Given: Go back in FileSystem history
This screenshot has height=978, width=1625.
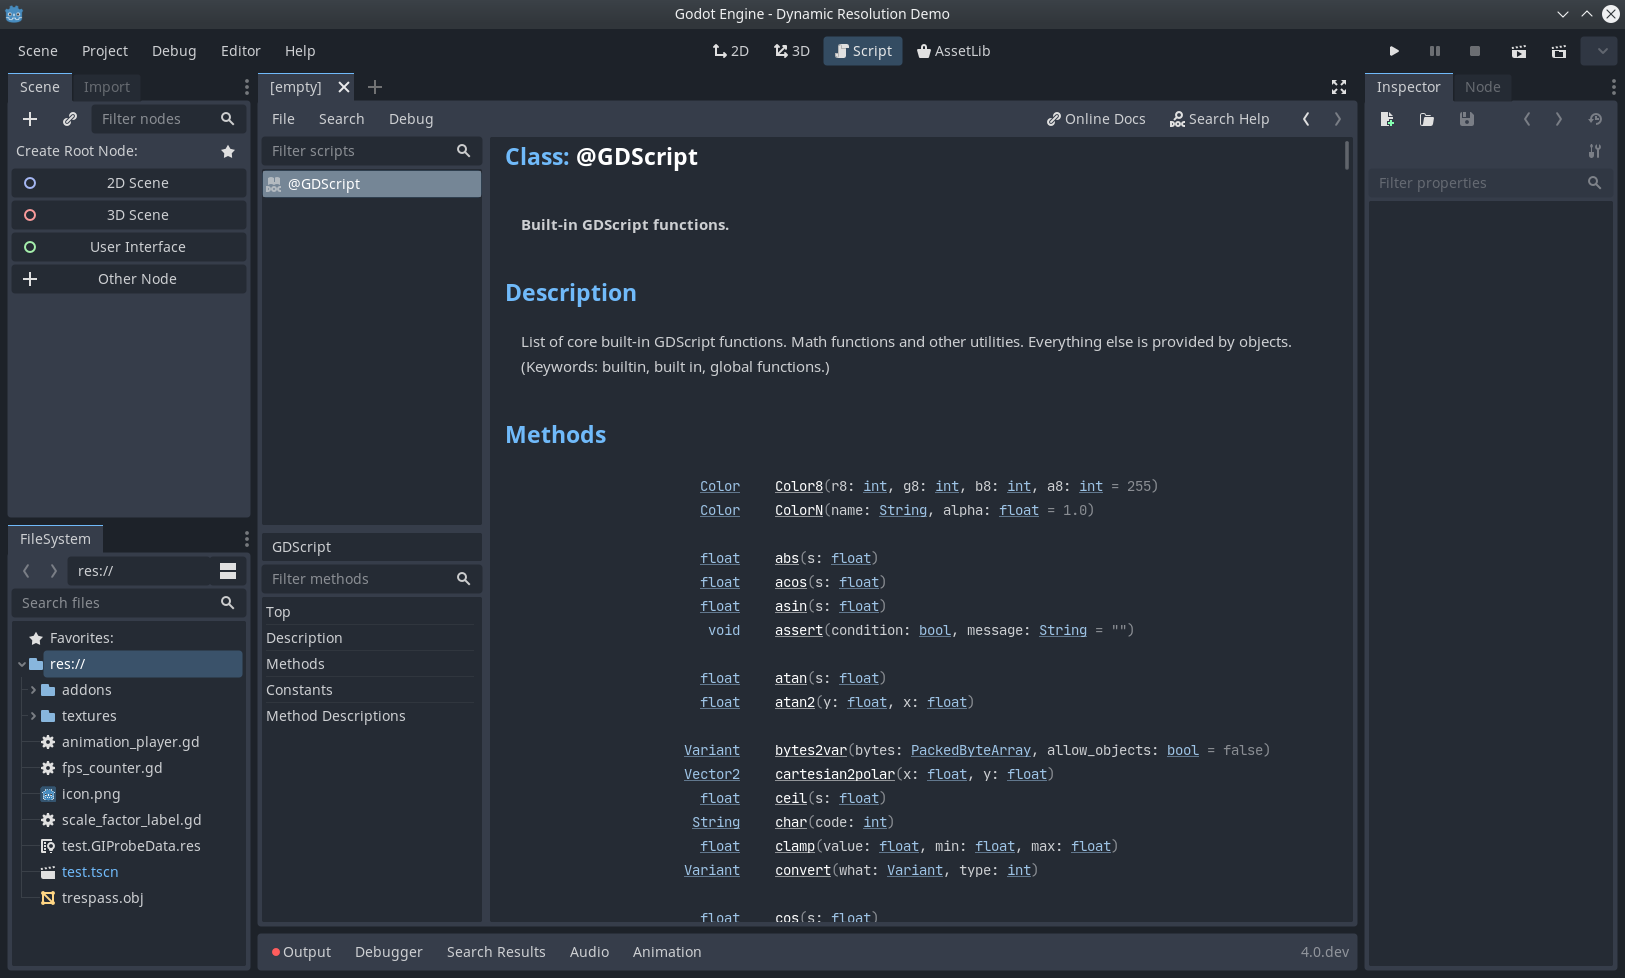Looking at the screenshot, I should click(26, 571).
